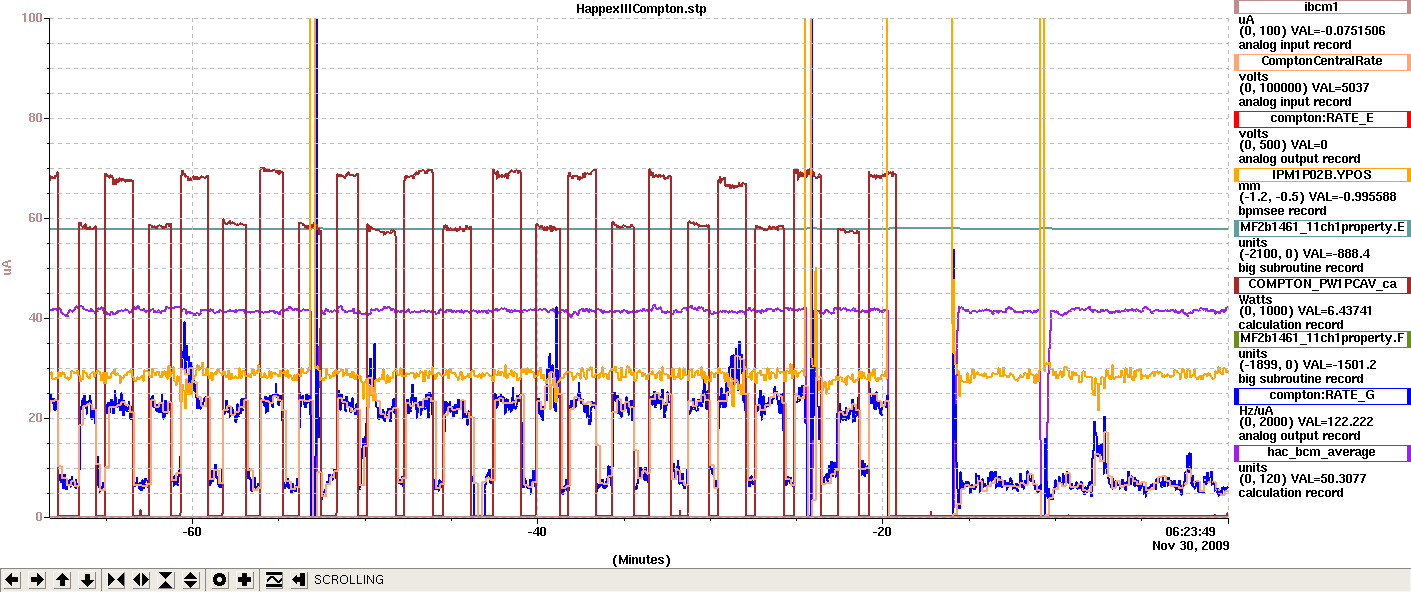Click the hourglass-shaped vertical zoom icon

[166, 580]
